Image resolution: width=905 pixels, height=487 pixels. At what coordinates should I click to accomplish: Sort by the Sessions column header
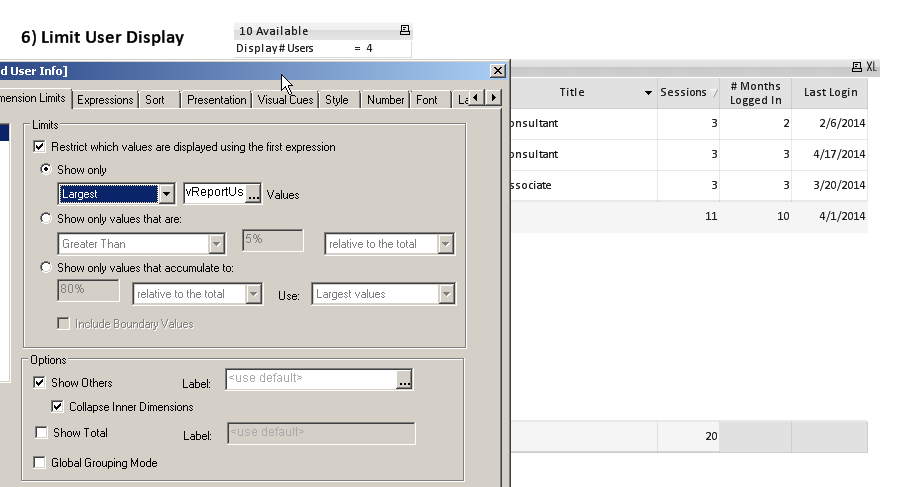coord(683,93)
